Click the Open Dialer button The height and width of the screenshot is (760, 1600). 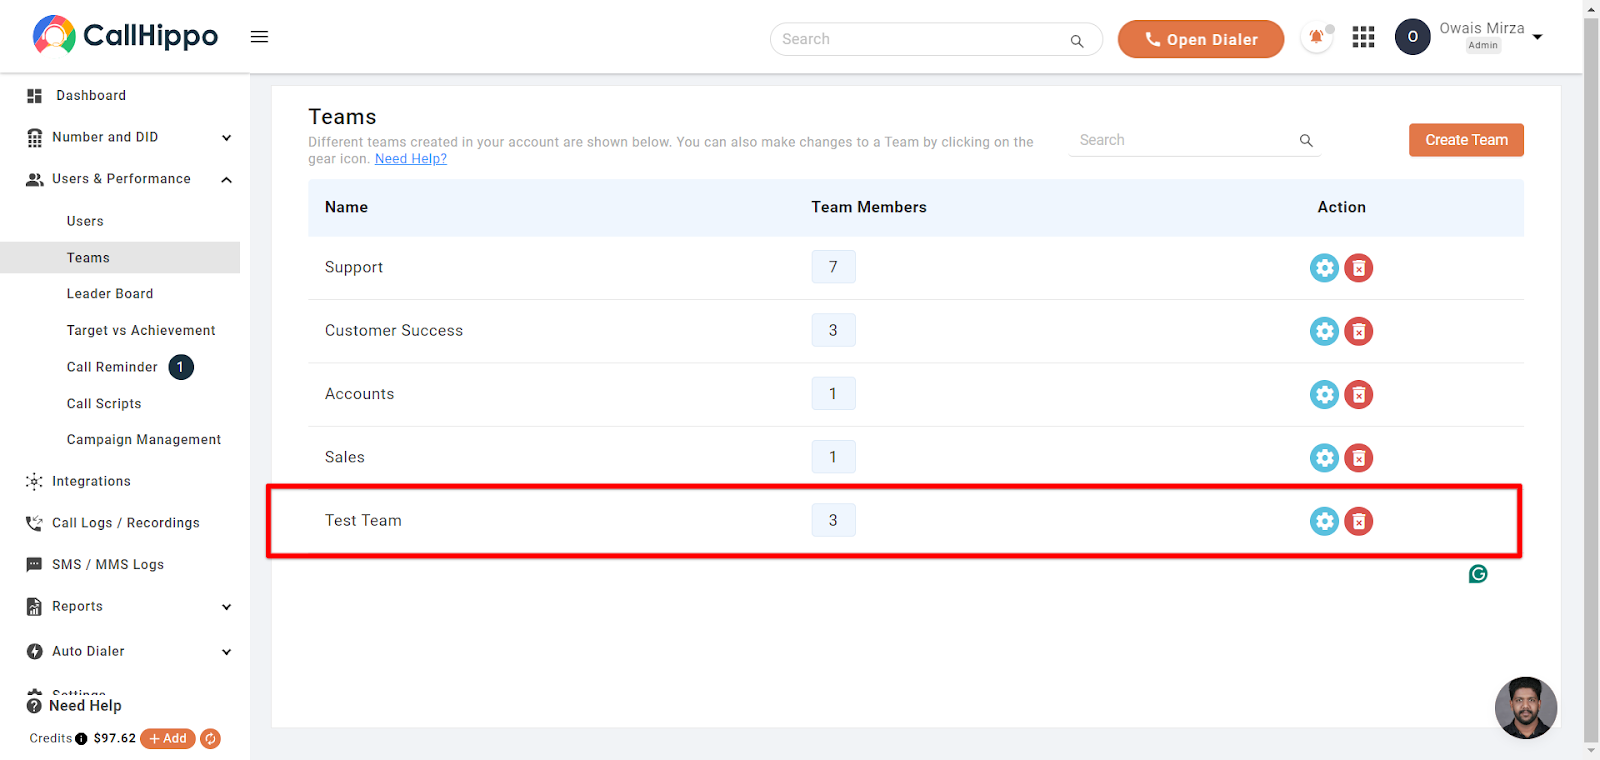(x=1200, y=39)
